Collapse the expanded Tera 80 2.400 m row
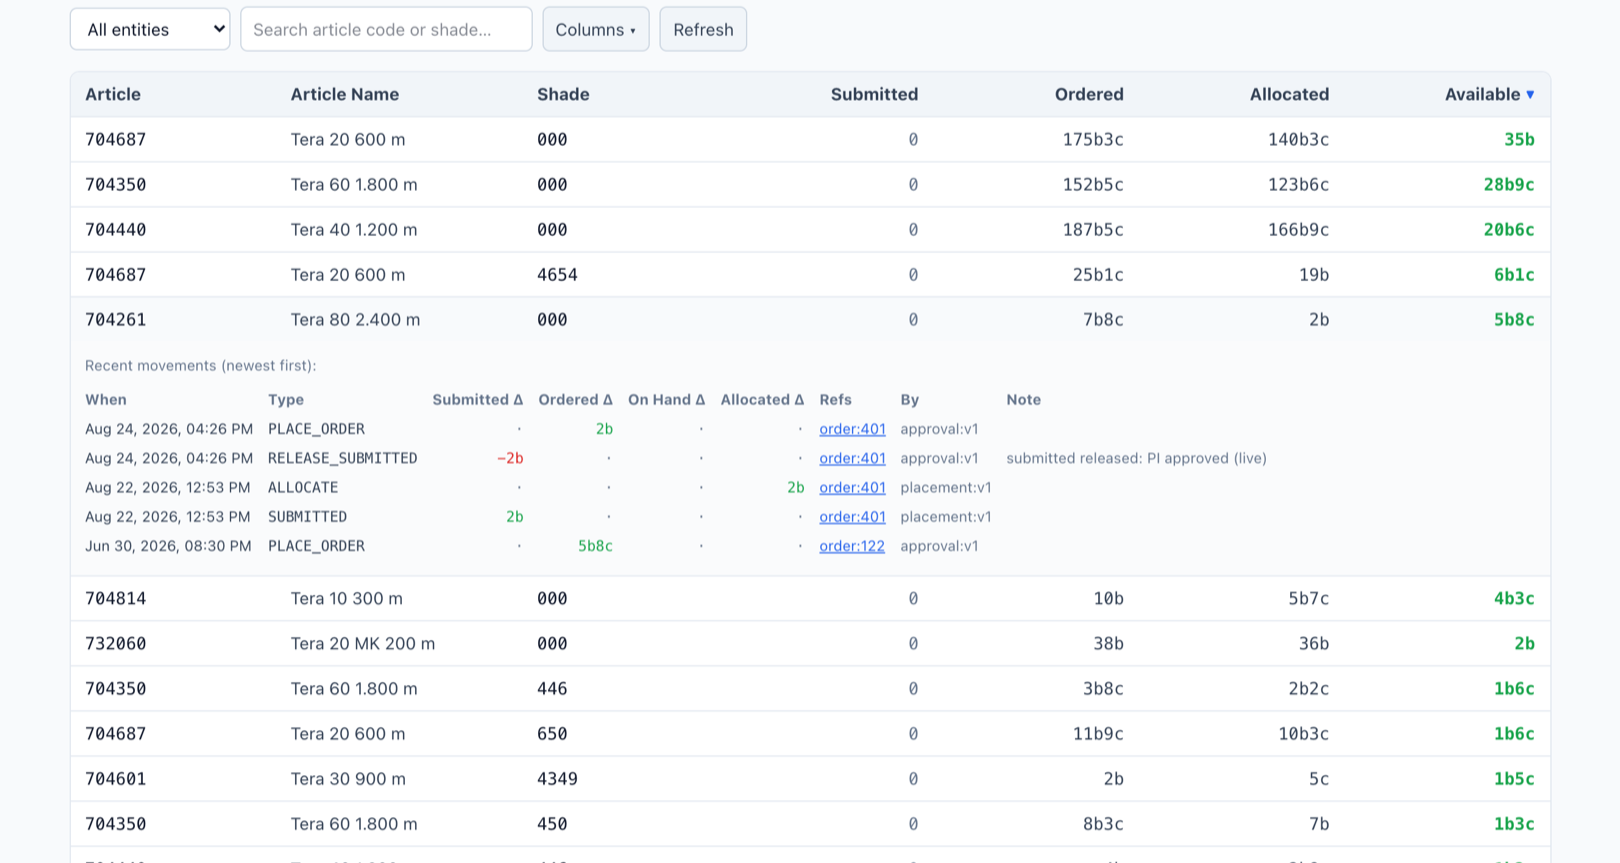This screenshot has width=1620, height=863. tap(810, 320)
